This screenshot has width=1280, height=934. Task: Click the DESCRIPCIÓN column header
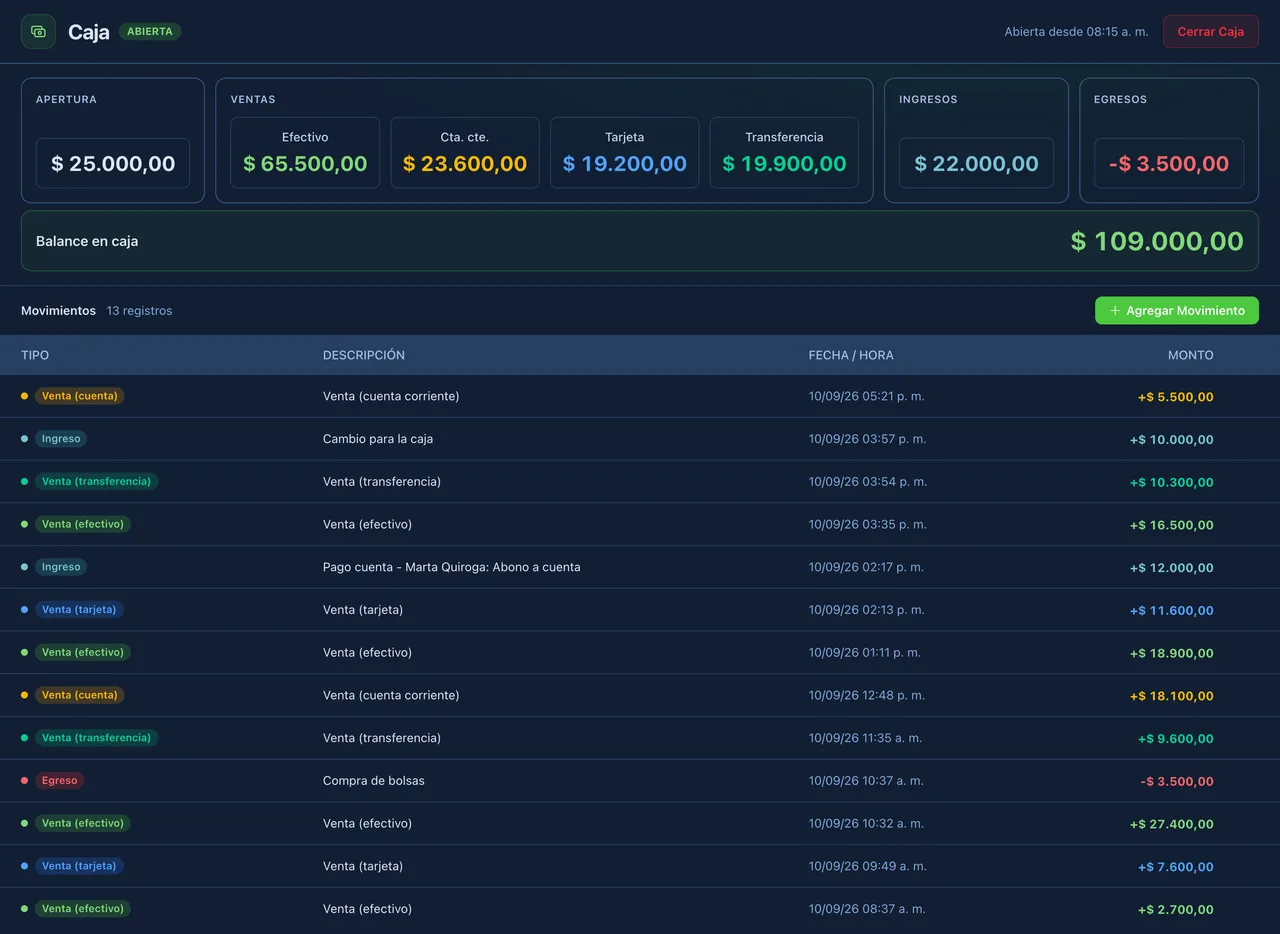click(364, 355)
